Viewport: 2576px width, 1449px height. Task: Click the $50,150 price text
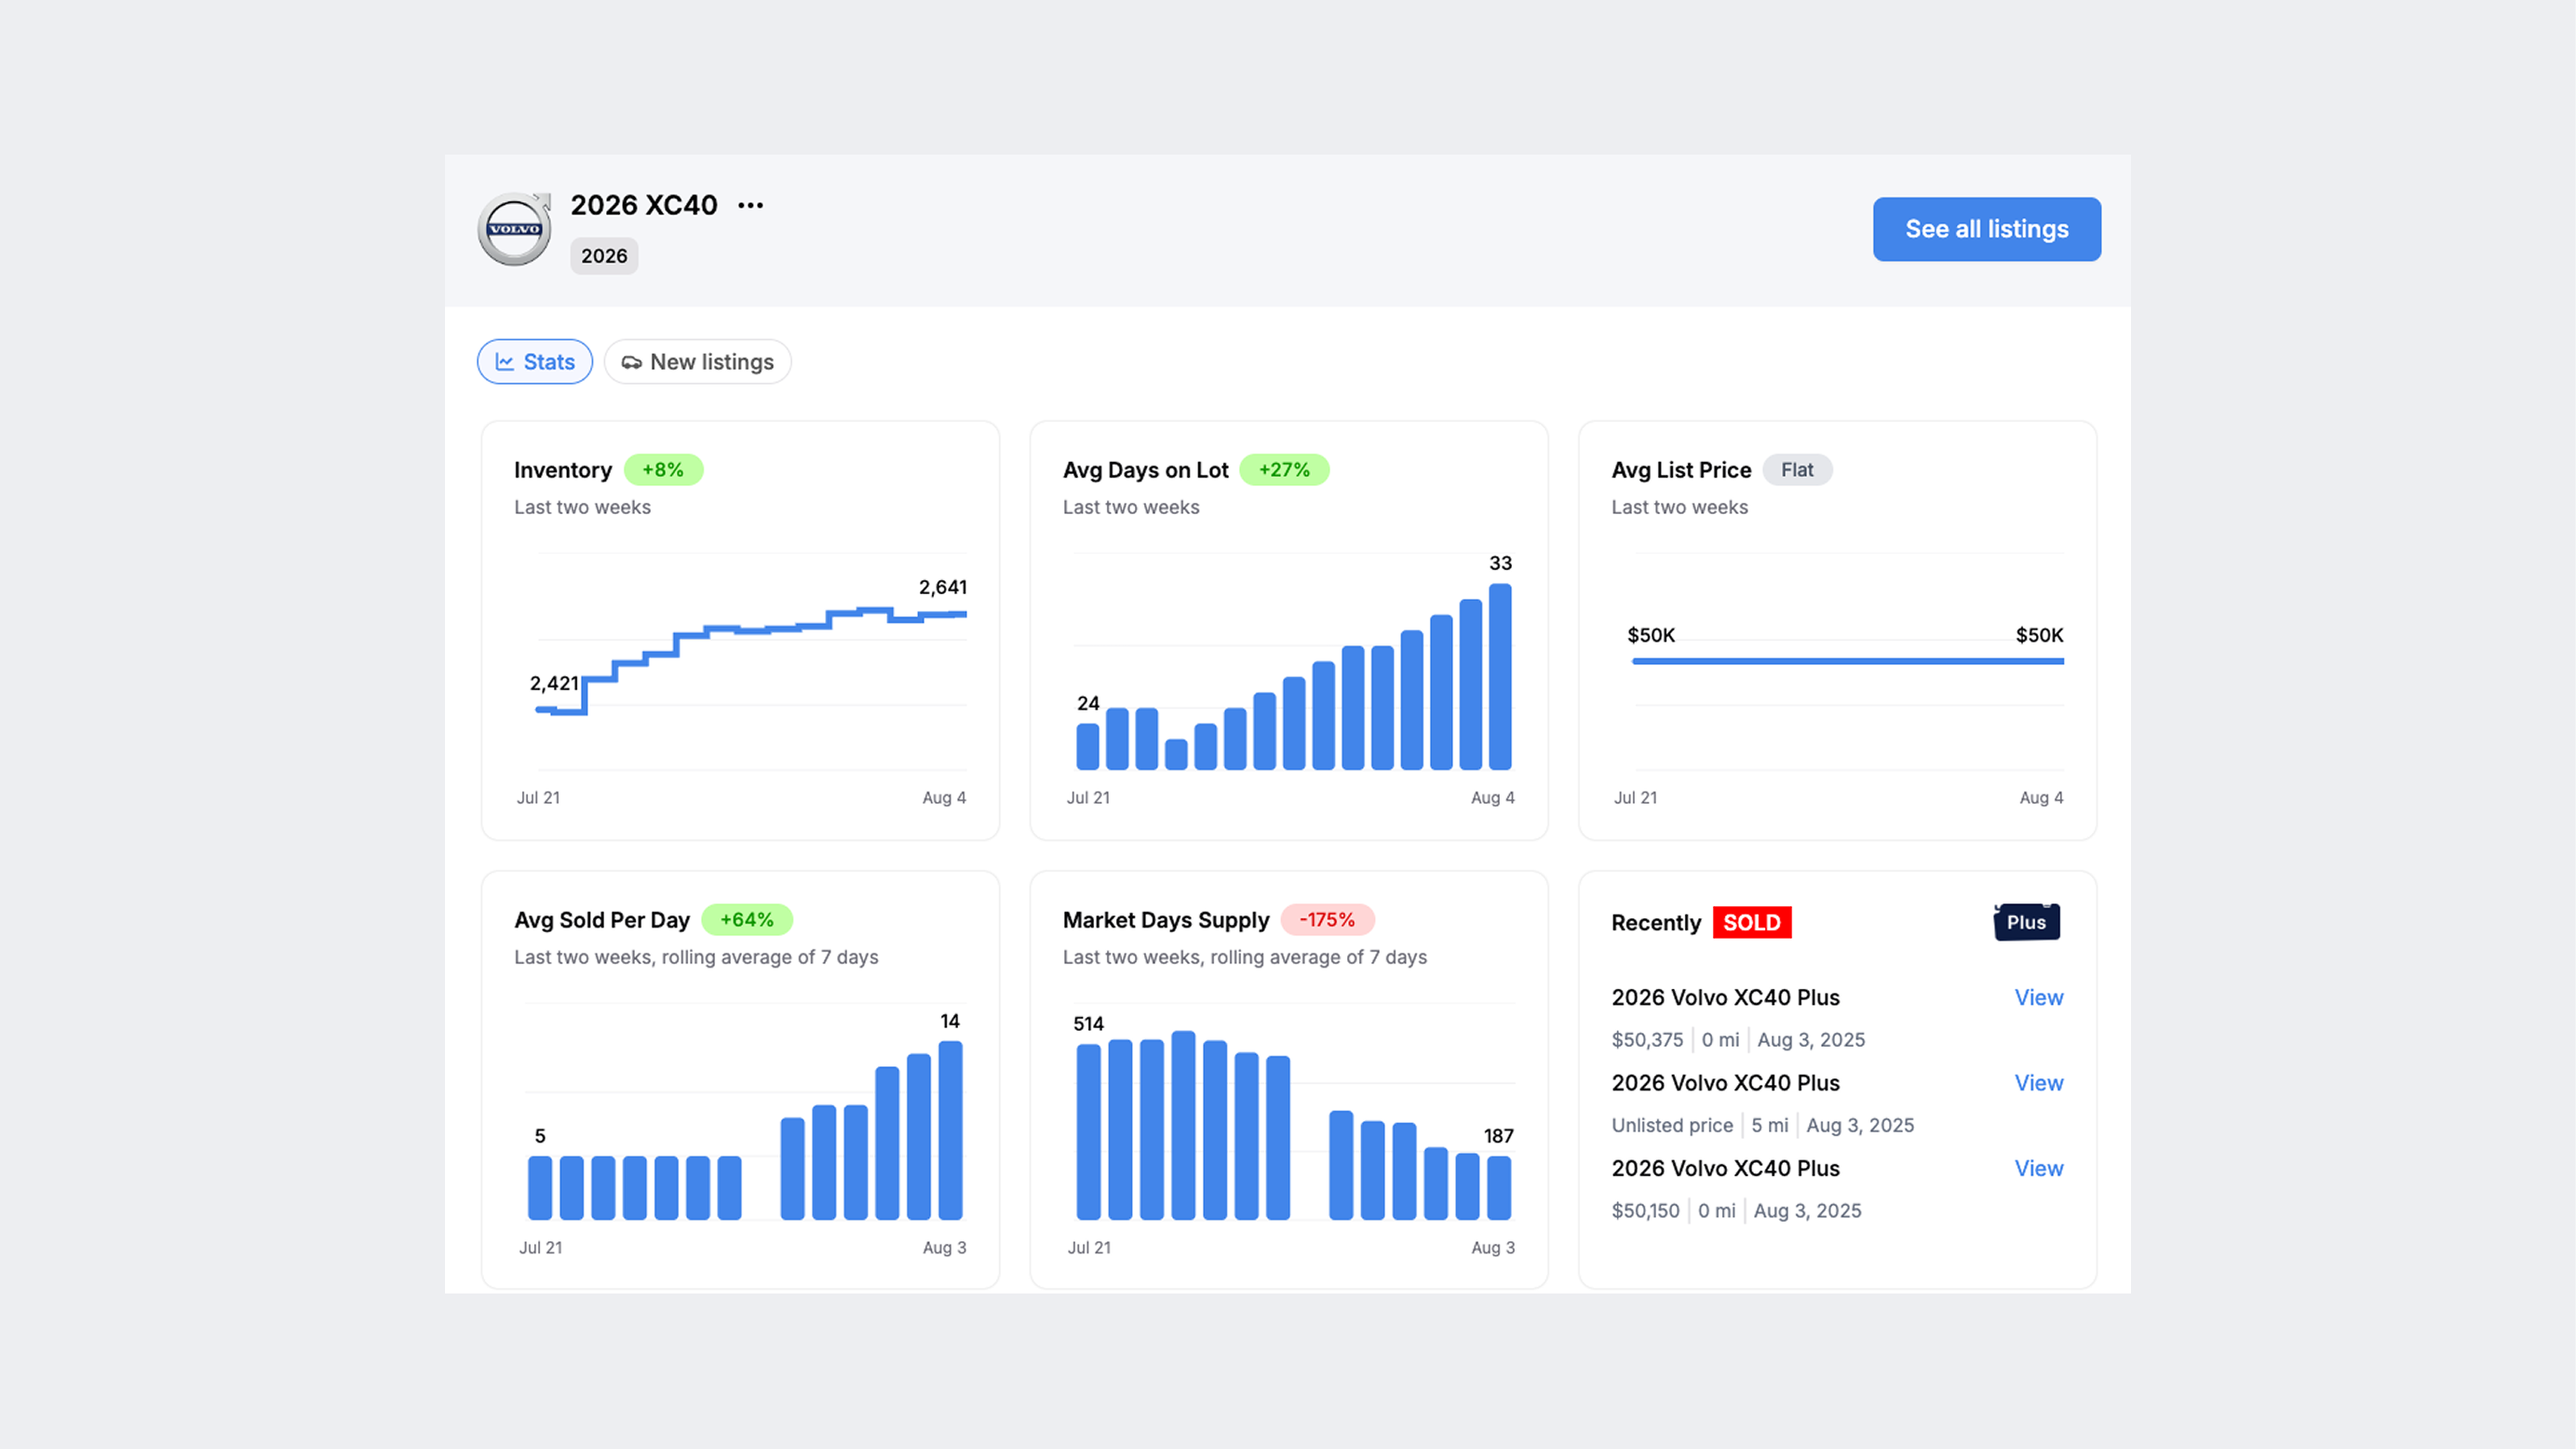[x=1645, y=1211]
